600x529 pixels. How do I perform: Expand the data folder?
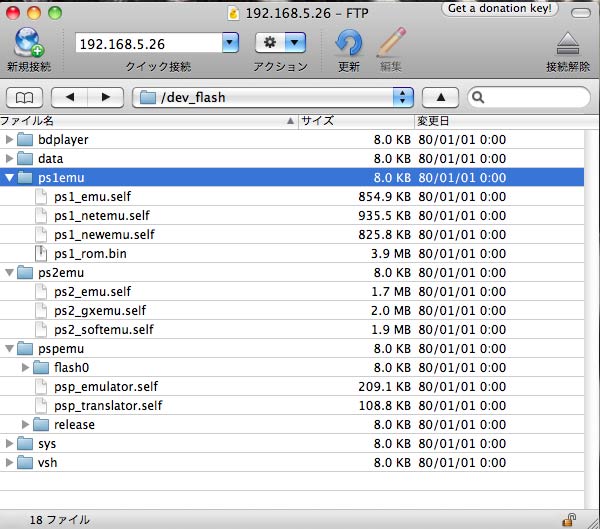point(10,158)
